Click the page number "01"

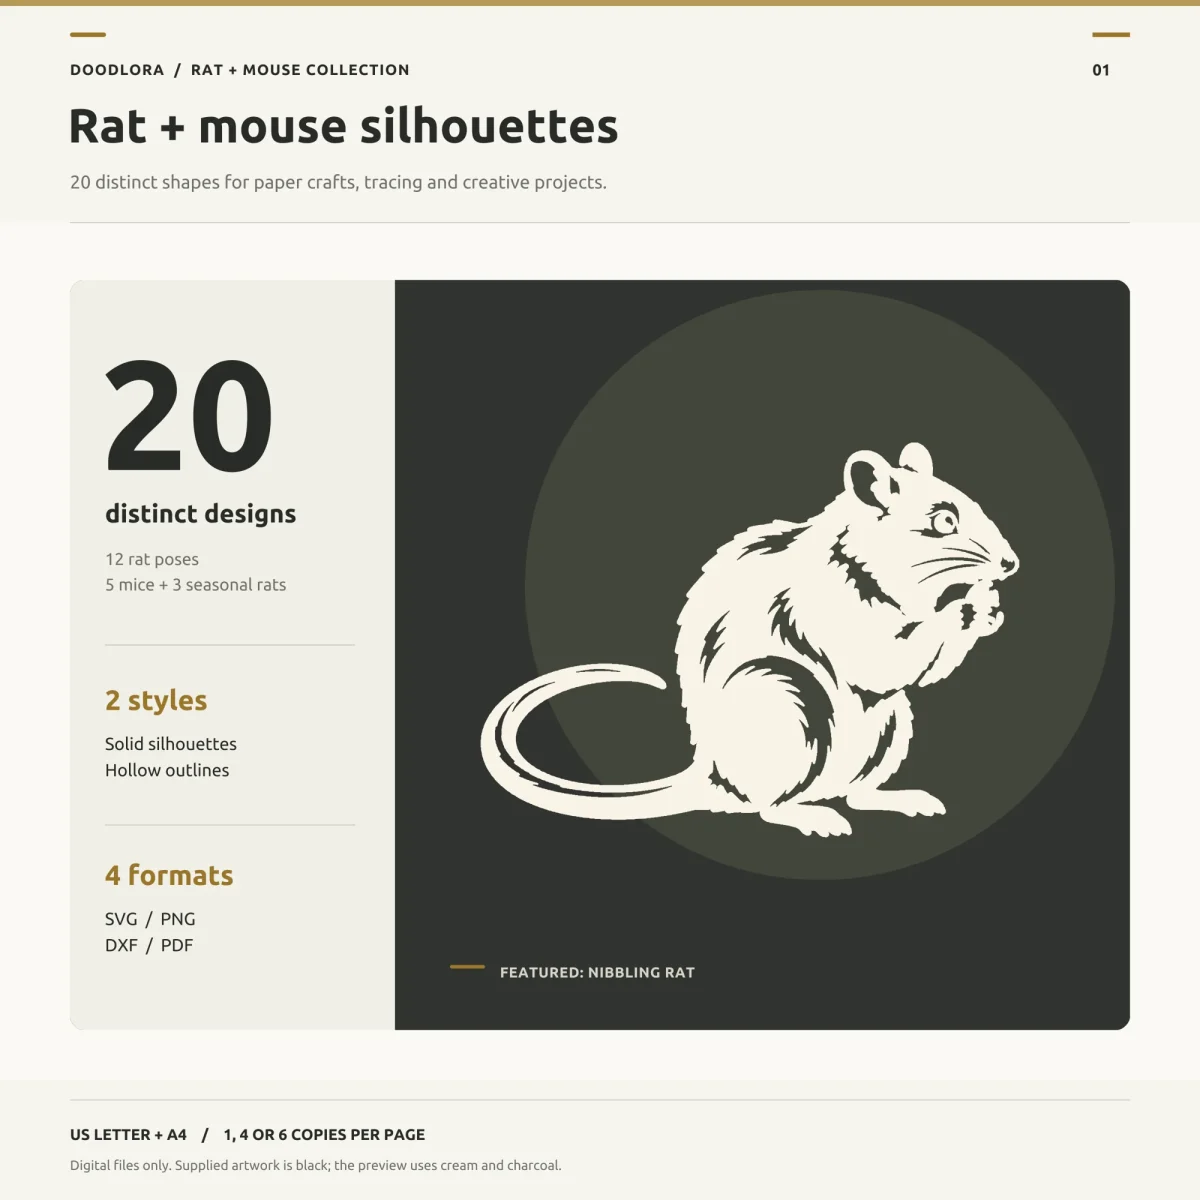tap(1101, 70)
